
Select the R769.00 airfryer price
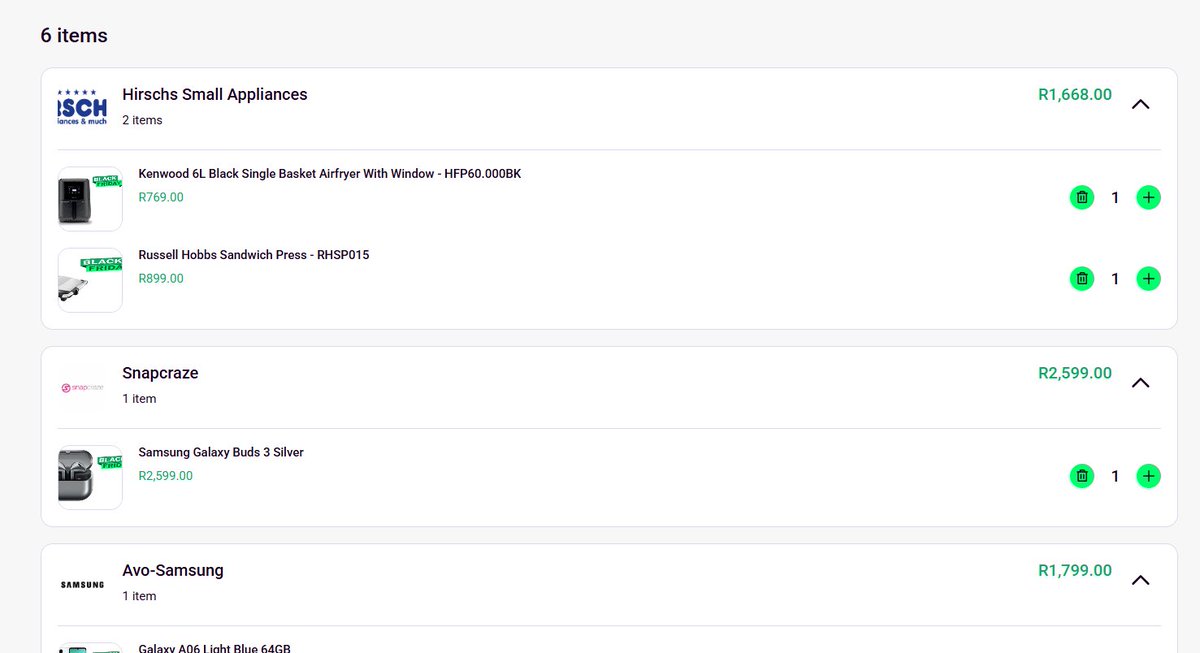161,198
